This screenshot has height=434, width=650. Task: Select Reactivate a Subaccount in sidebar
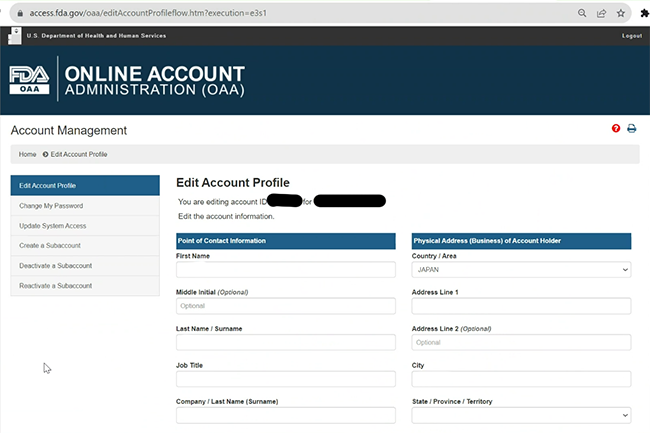(x=85, y=286)
